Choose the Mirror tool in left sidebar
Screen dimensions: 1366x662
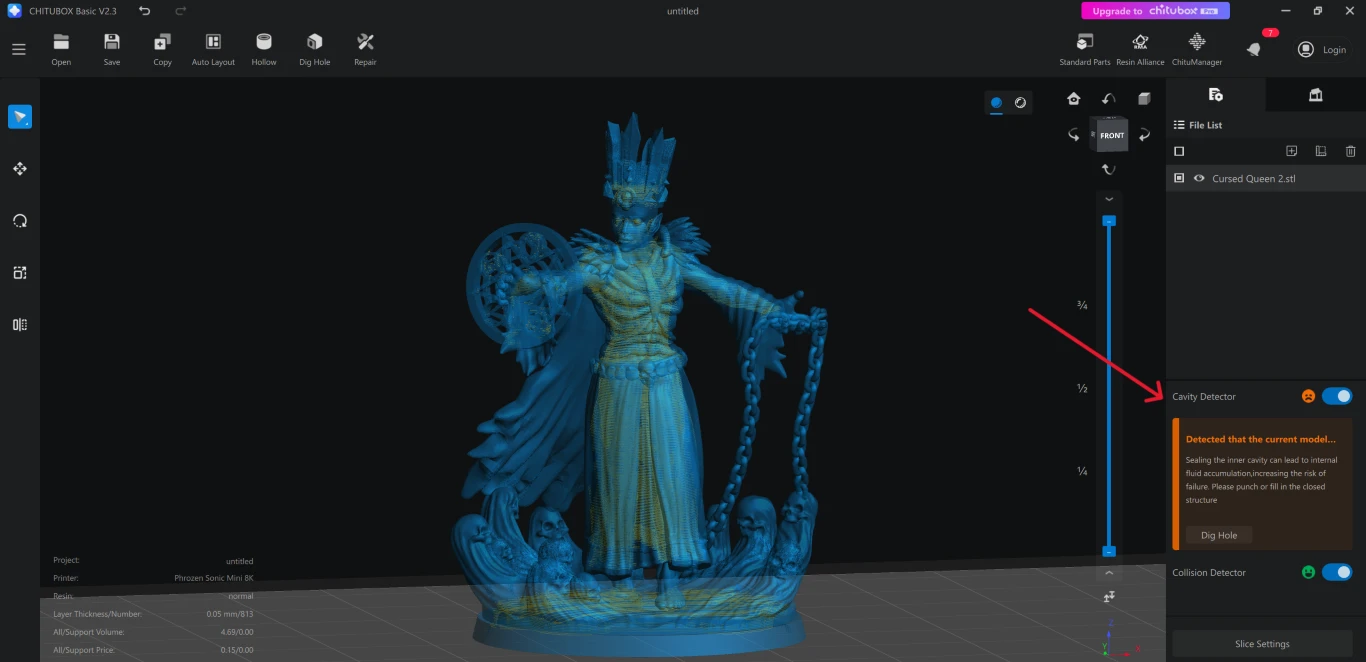click(20, 324)
